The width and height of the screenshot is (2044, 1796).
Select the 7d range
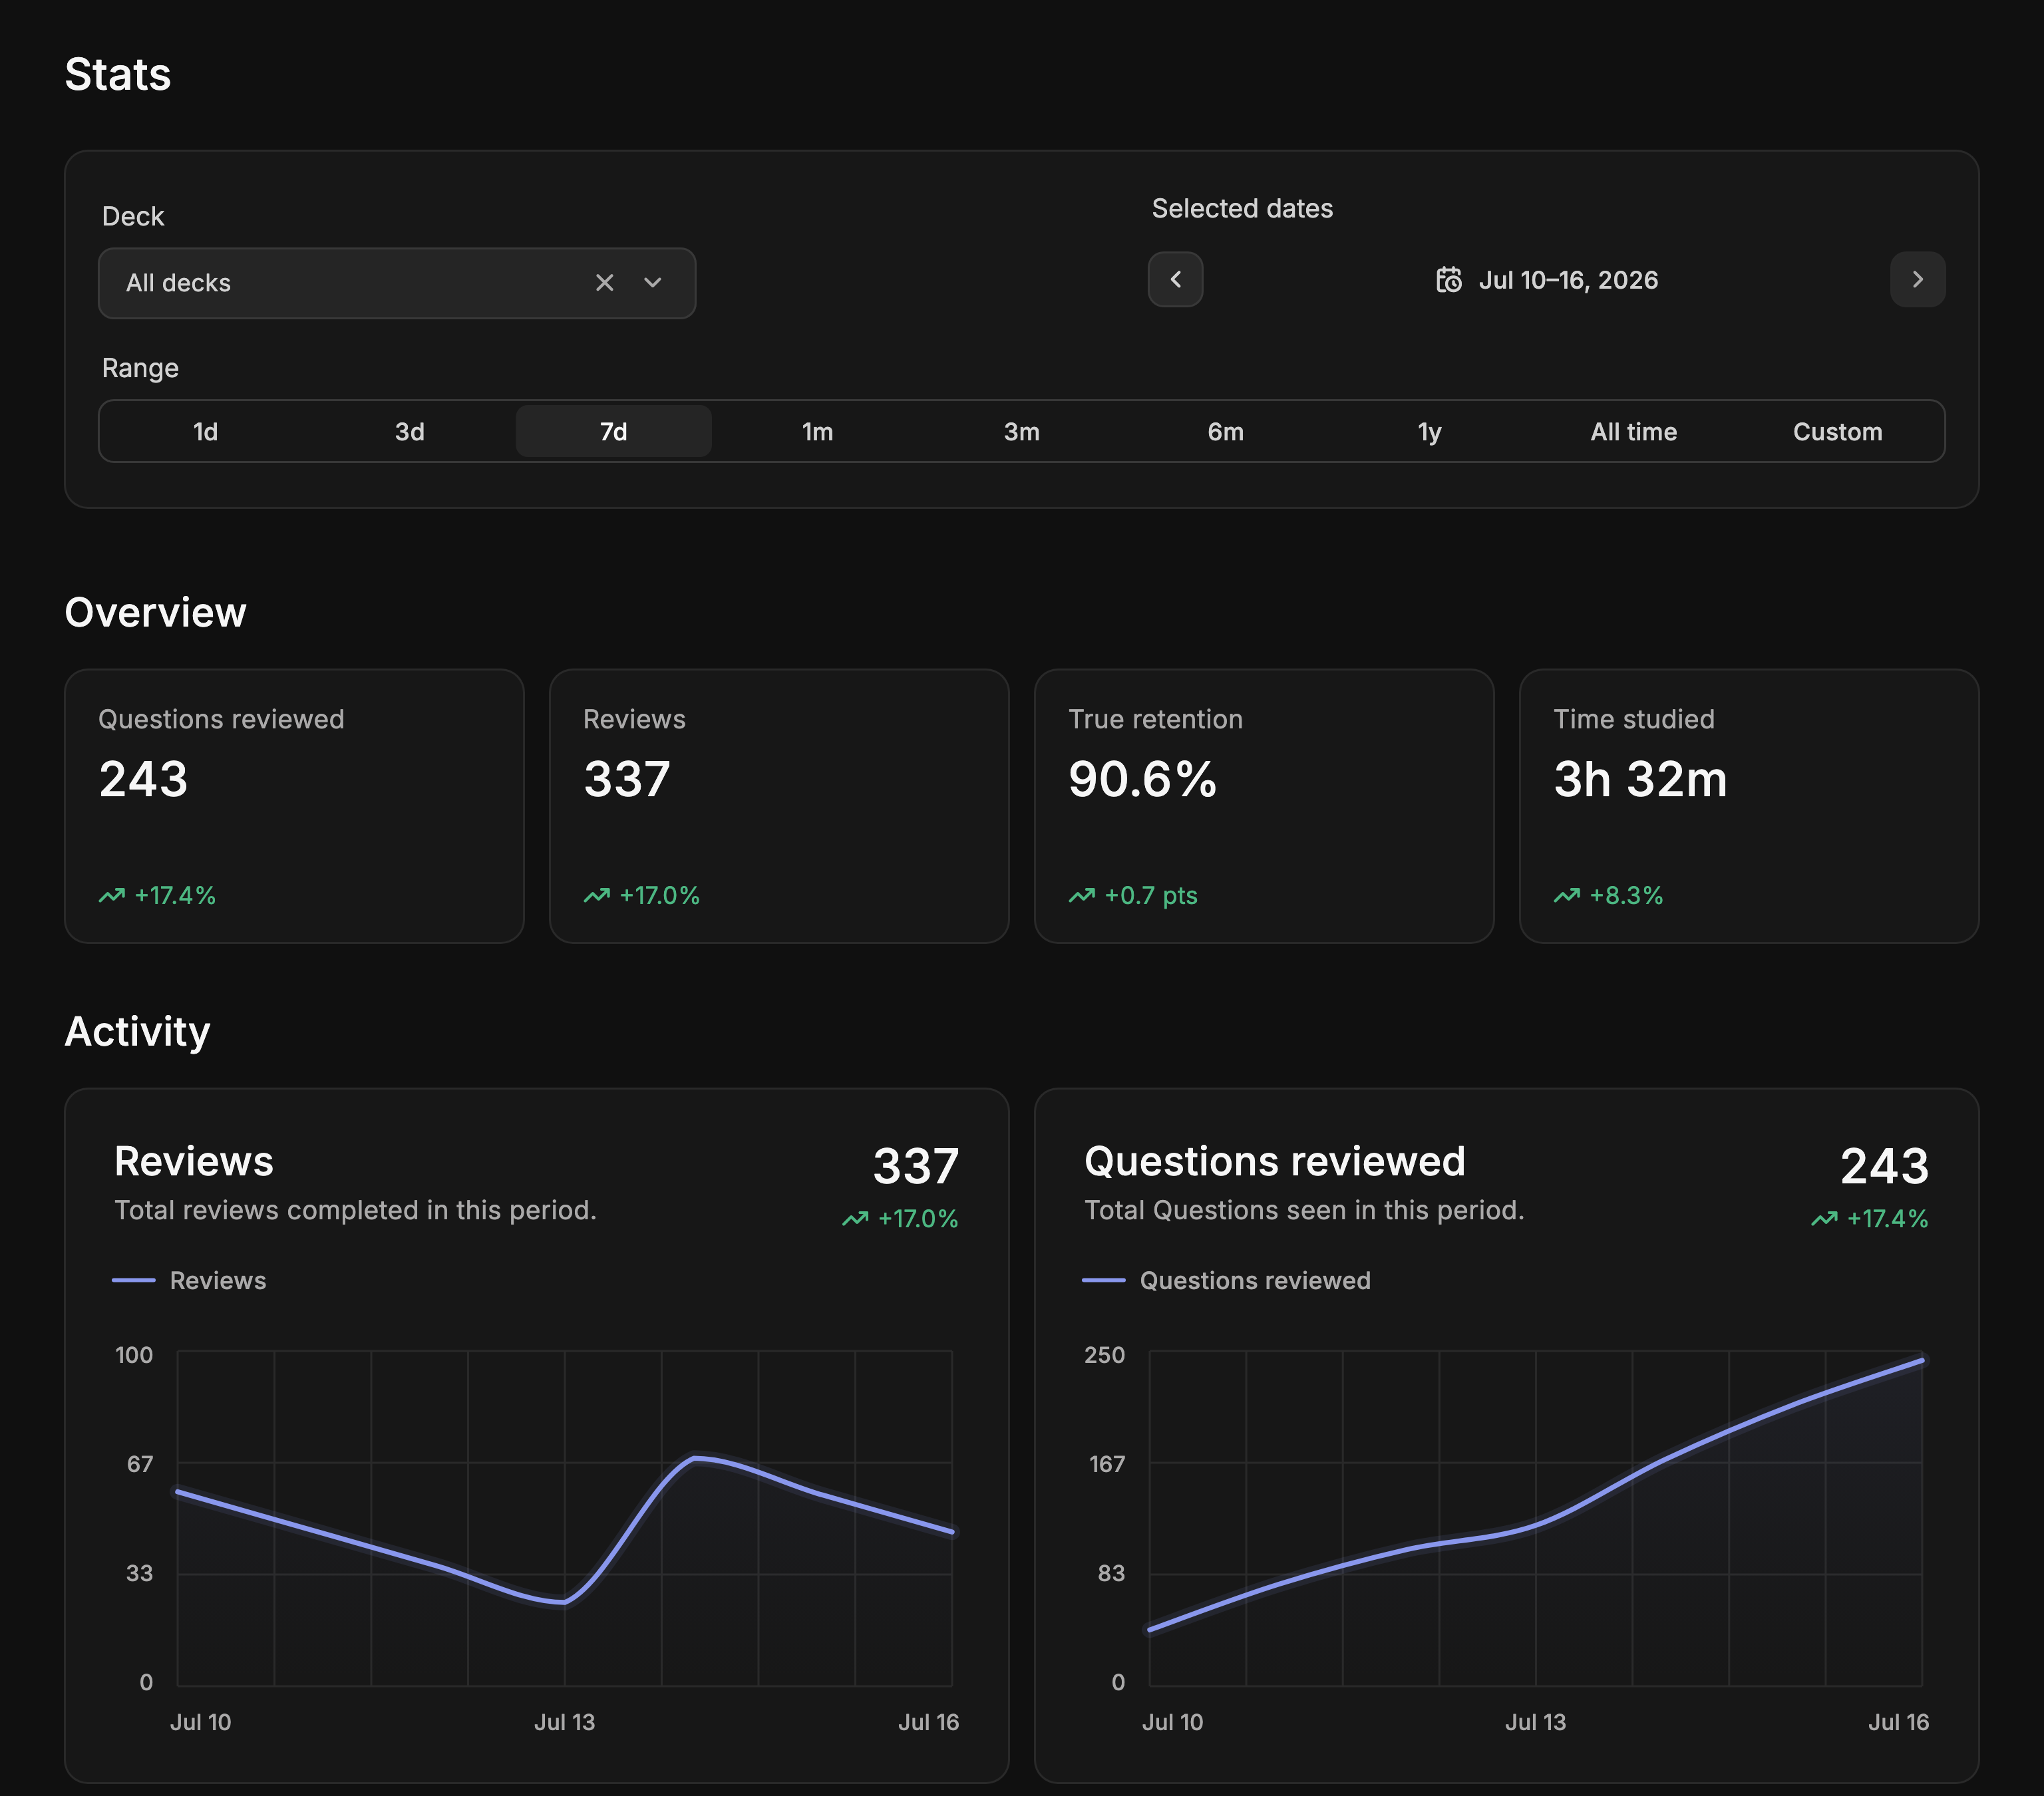coord(614,431)
